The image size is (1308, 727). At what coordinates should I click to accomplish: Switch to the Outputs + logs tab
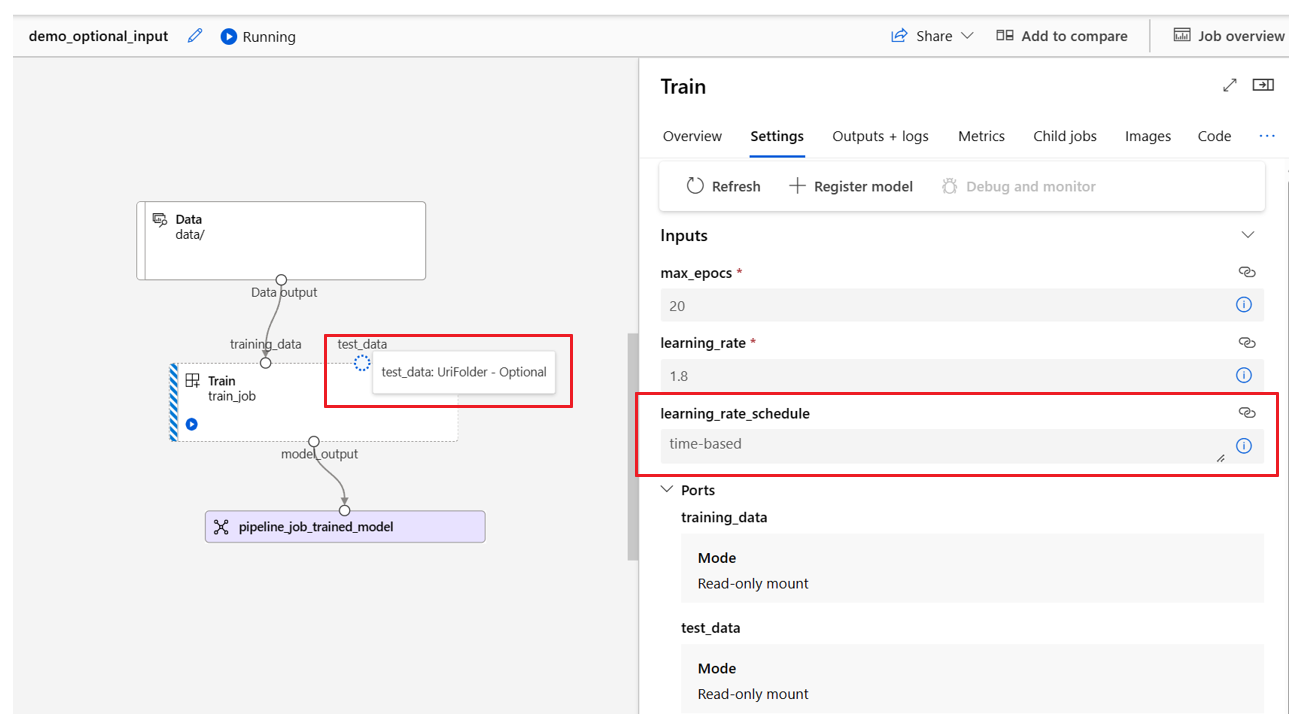tap(880, 136)
